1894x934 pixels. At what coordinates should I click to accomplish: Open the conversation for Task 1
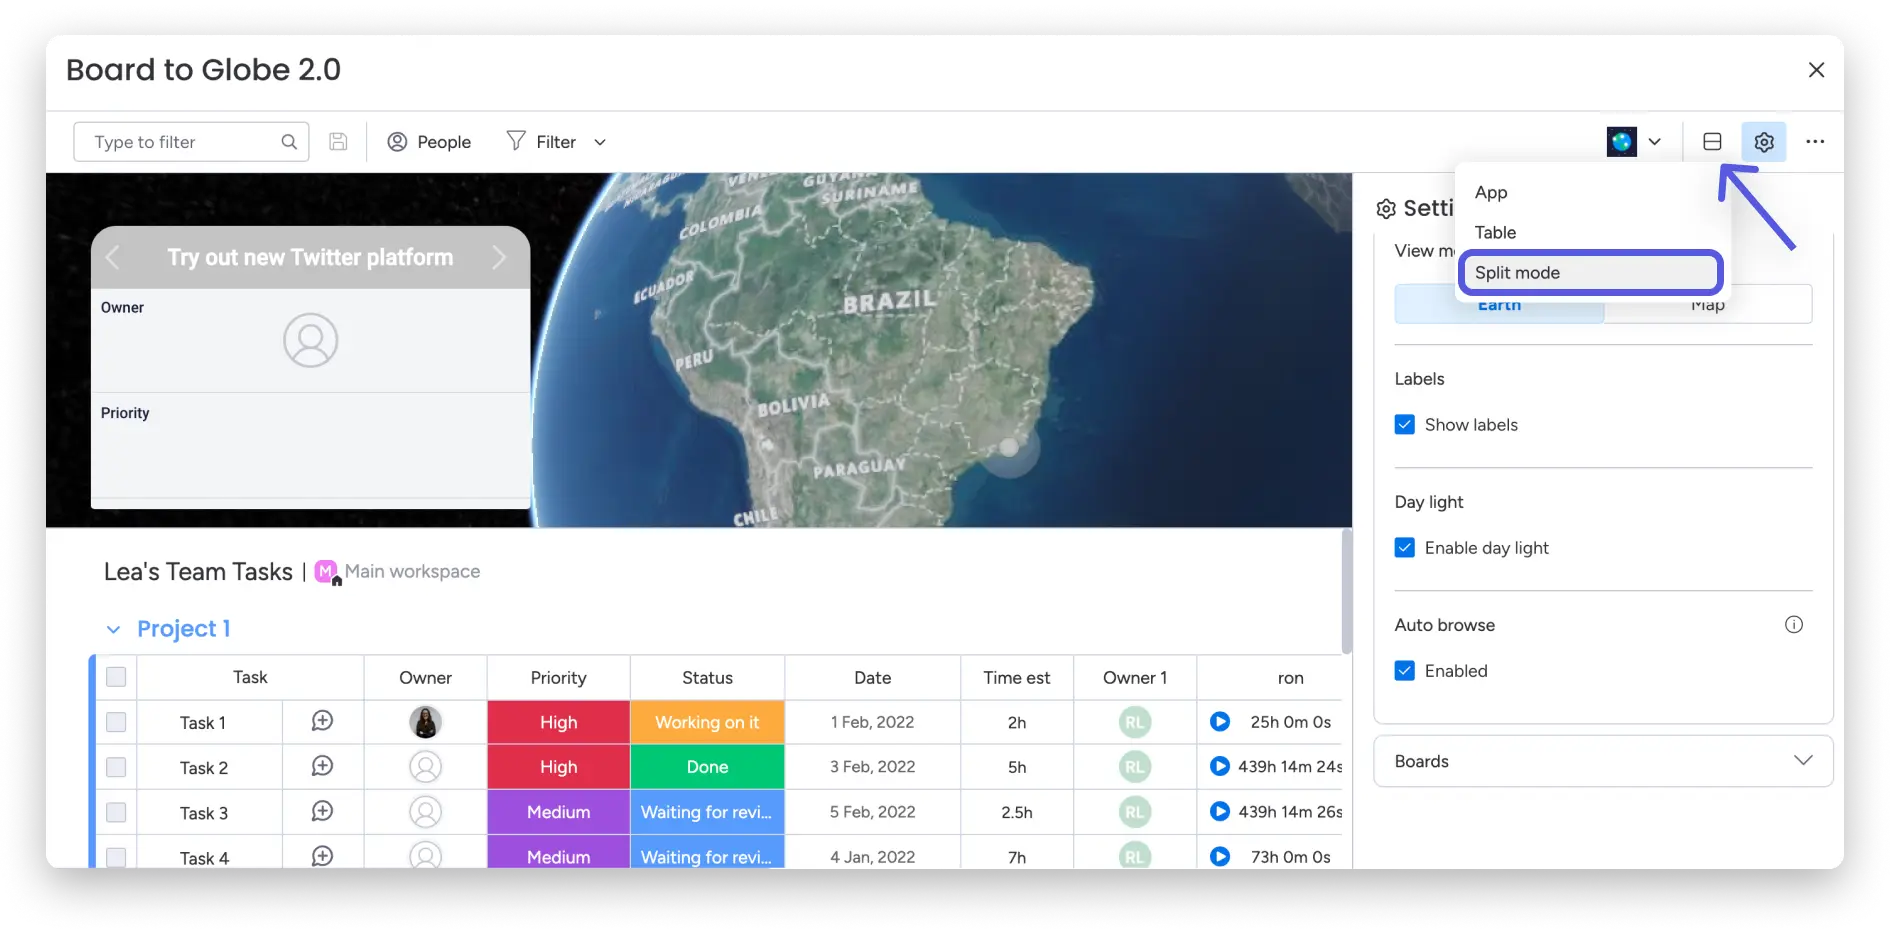[x=322, y=721]
